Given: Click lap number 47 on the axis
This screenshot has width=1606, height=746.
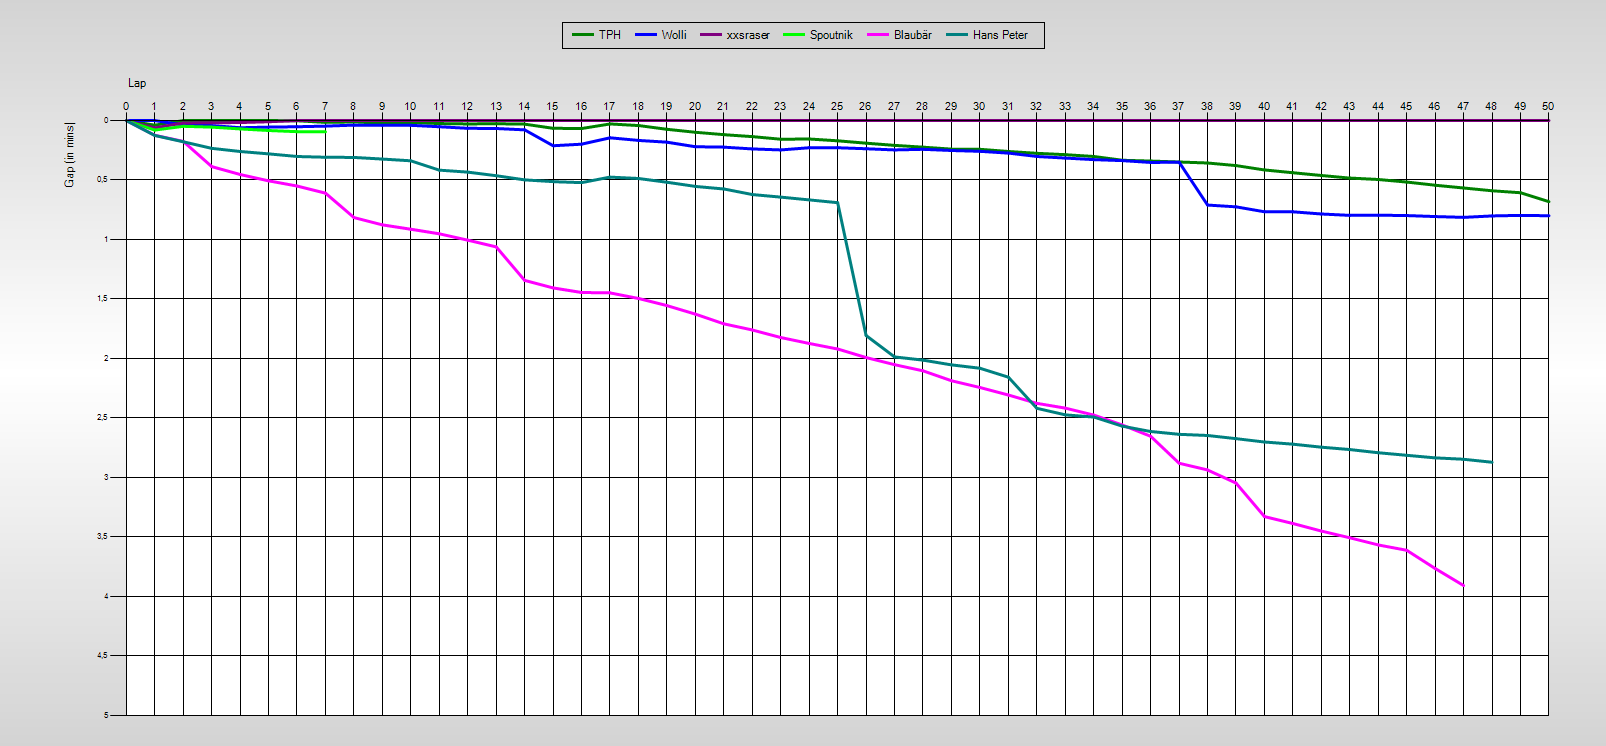Looking at the screenshot, I should point(1463,106).
